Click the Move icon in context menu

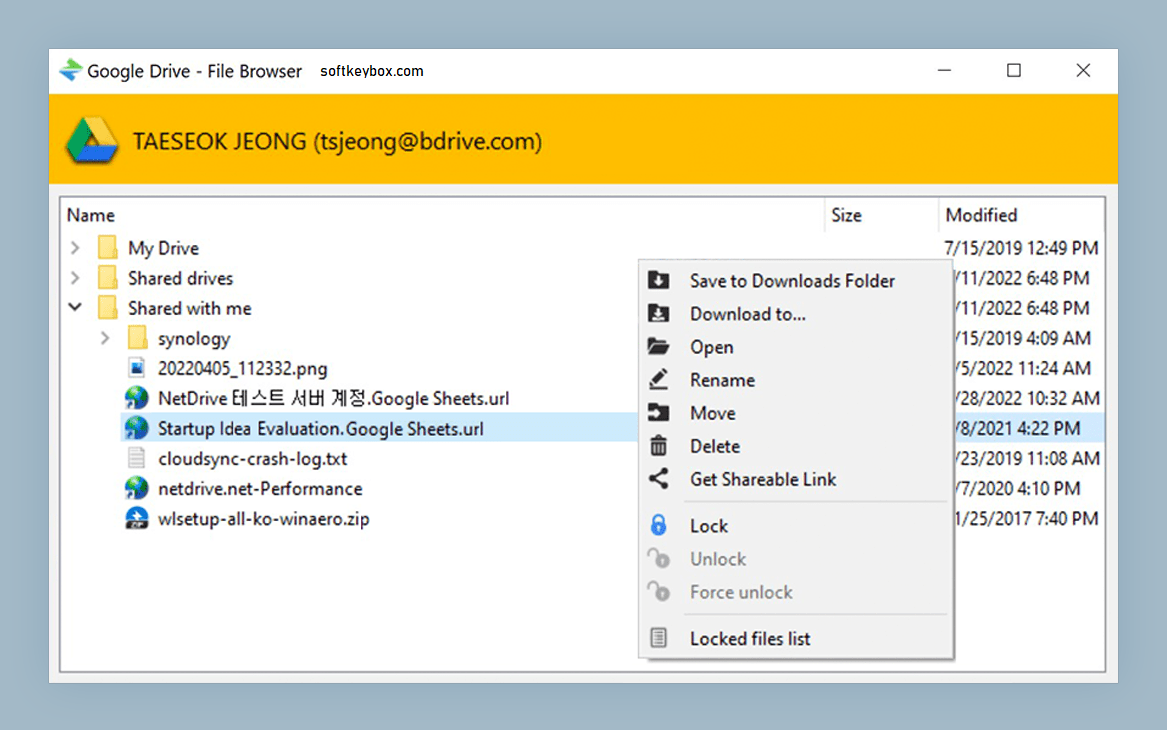[660, 413]
